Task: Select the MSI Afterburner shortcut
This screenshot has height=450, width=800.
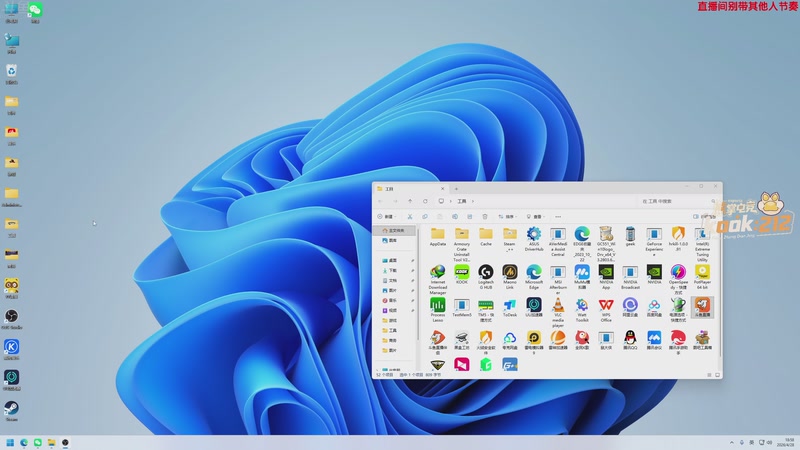Action: [558, 280]
